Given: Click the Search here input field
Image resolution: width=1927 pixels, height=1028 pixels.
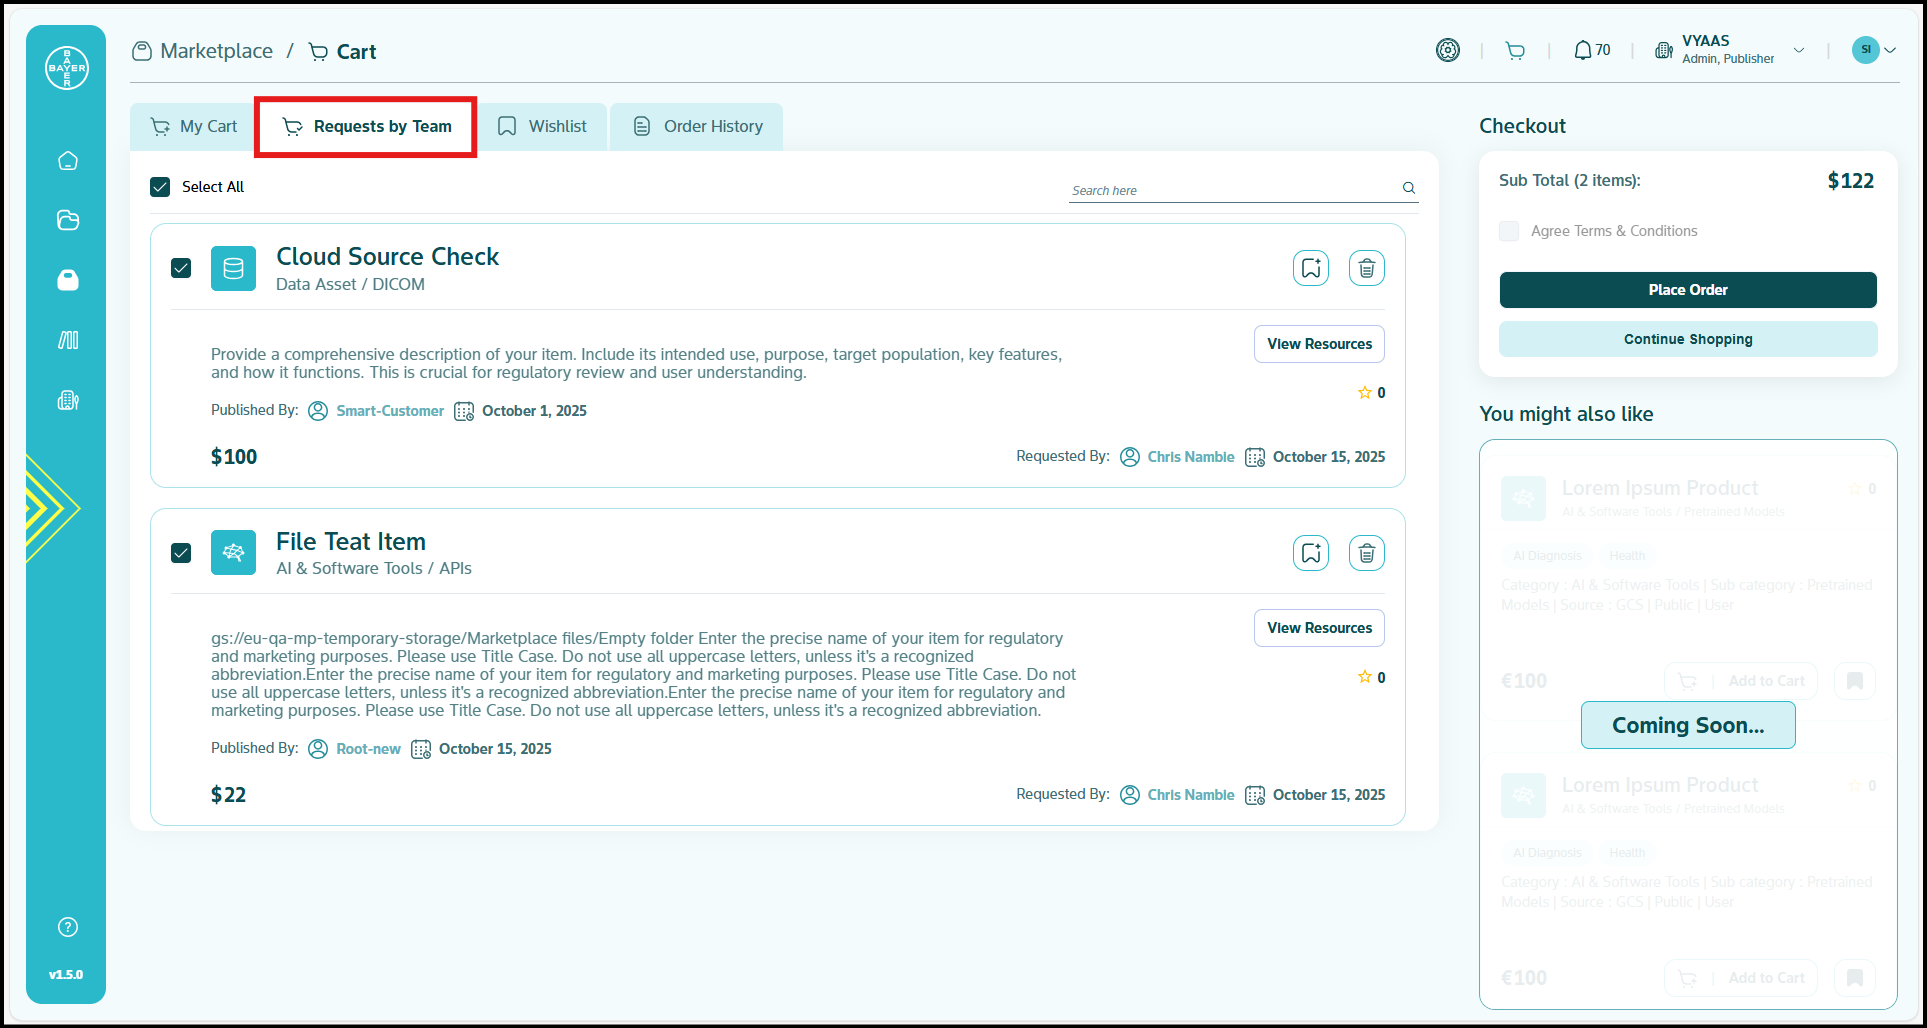Looking at the screenshot, I should (x=1232, y=190).
